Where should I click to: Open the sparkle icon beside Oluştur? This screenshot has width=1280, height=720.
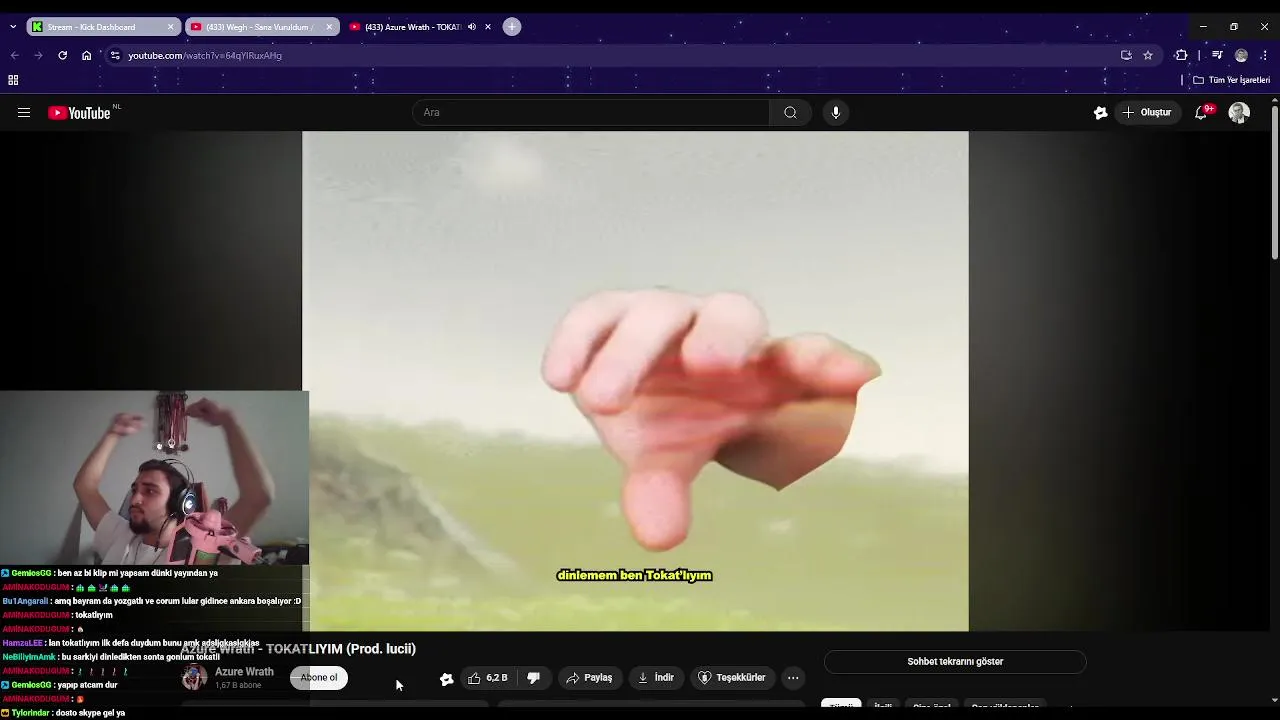coord(1100,113)
